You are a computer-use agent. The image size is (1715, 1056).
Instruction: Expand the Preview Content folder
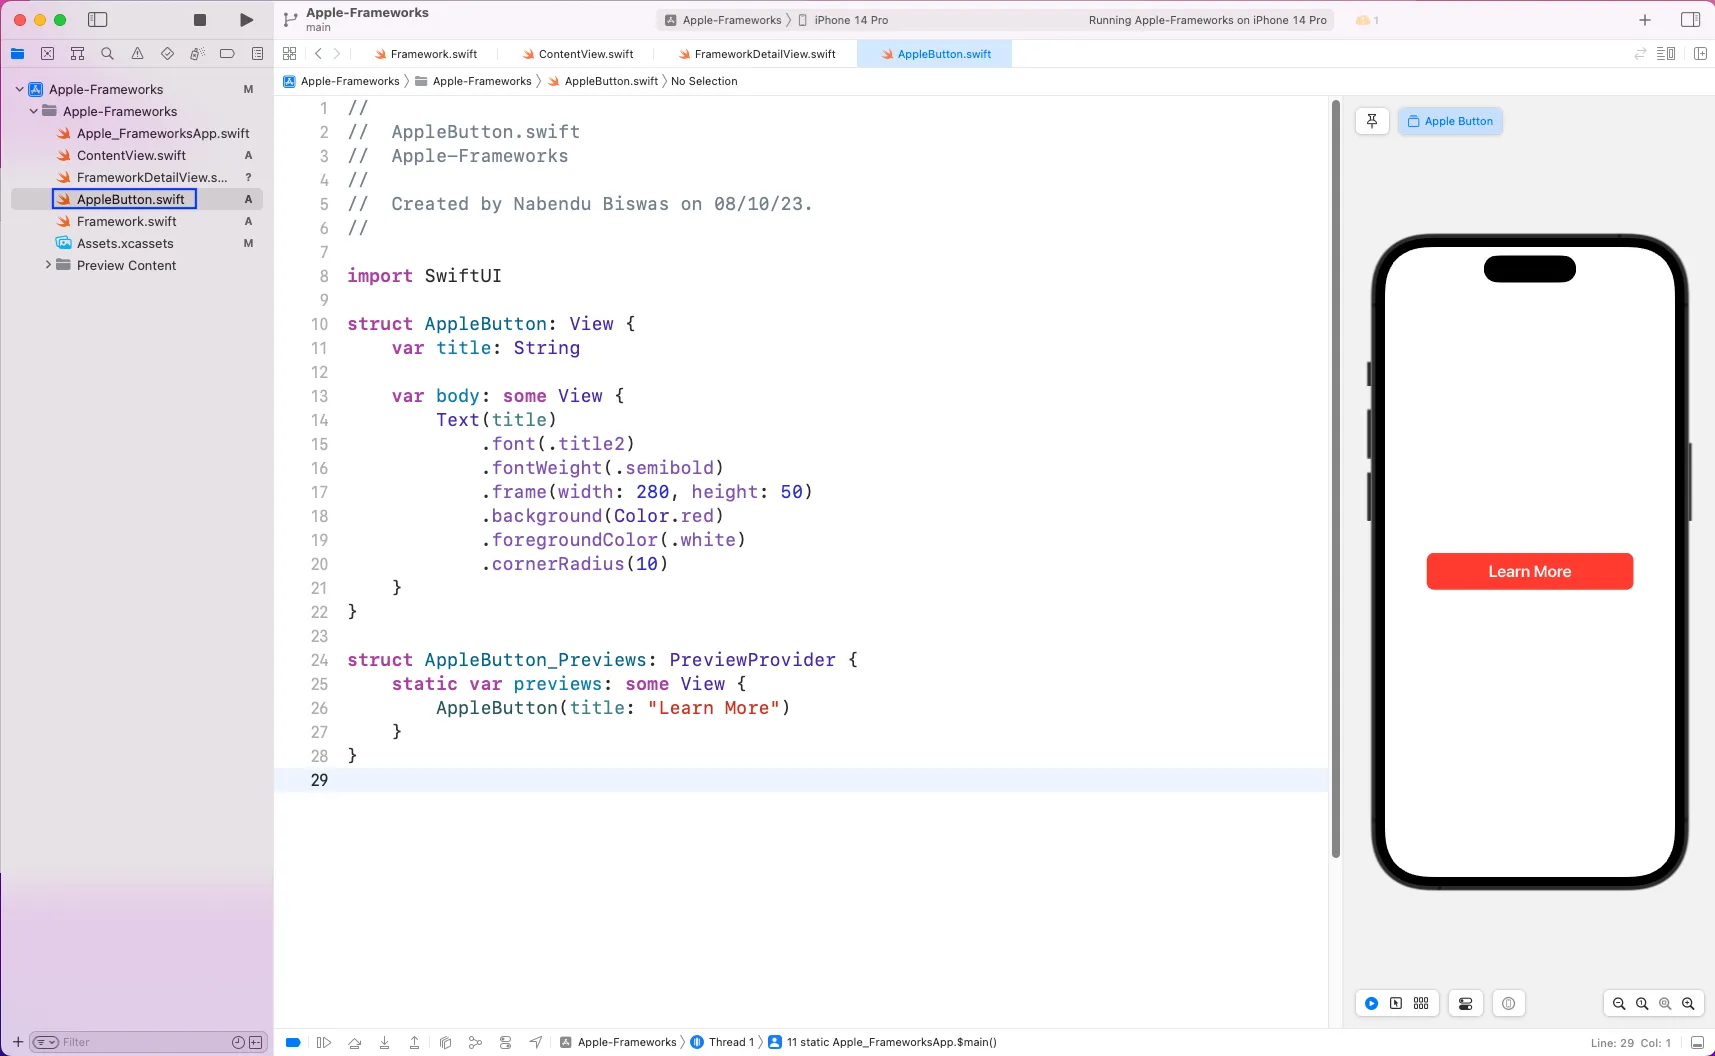48,265
